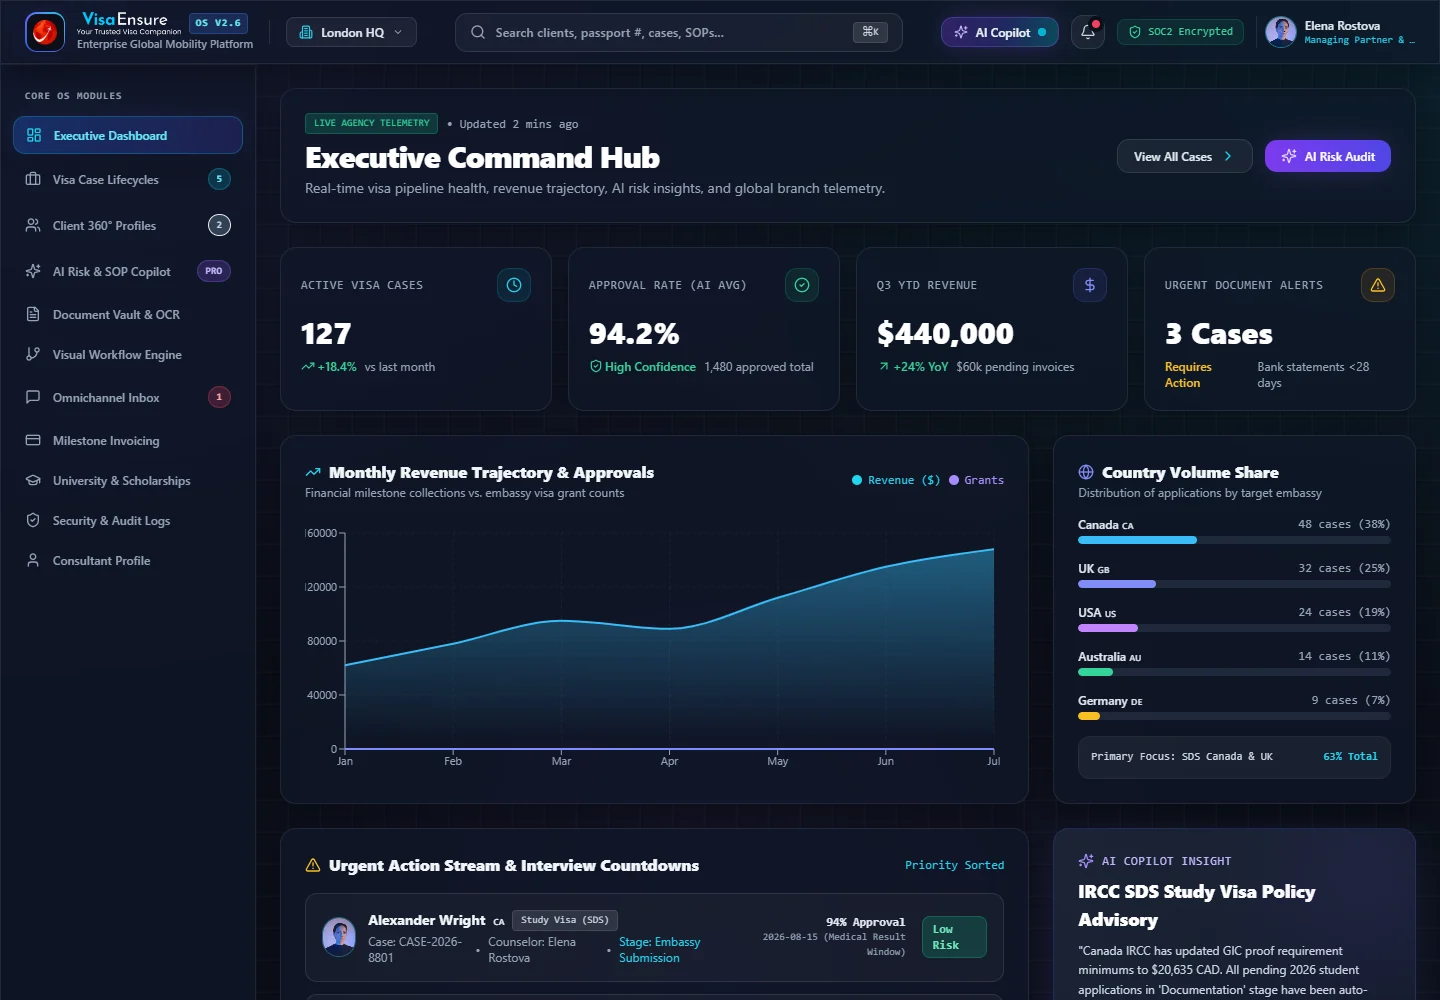The height and width of the screenshot is (1000, 1440).
Task: Open Priority Sorted ordering option
Action: click(x=954, y=865)
